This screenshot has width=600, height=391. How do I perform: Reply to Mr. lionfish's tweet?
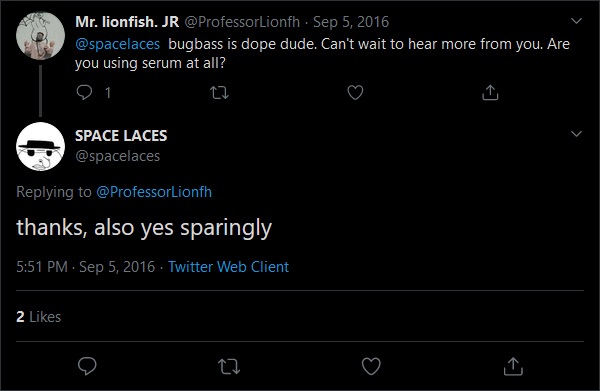click(x=84, y=92)
